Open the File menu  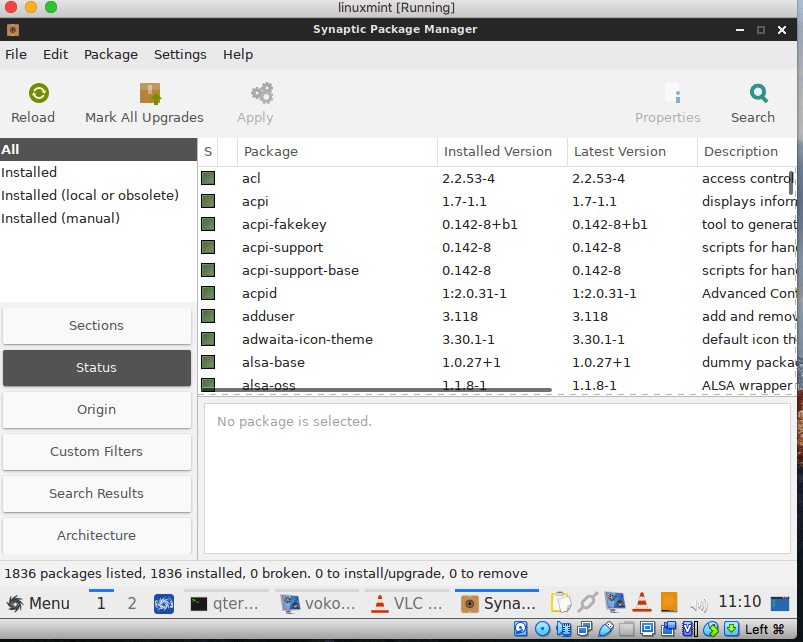(16, 54)
